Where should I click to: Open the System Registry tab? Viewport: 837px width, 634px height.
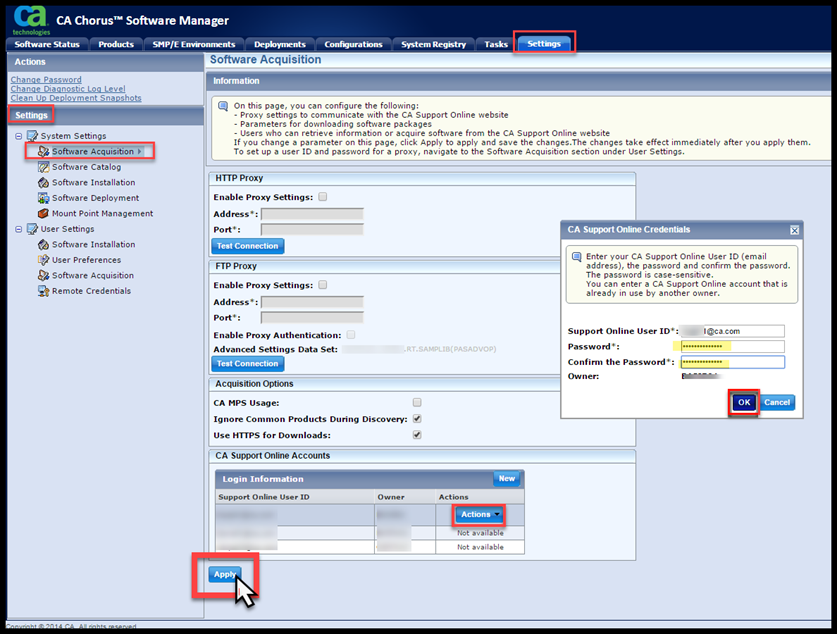(x=433, y=44)
